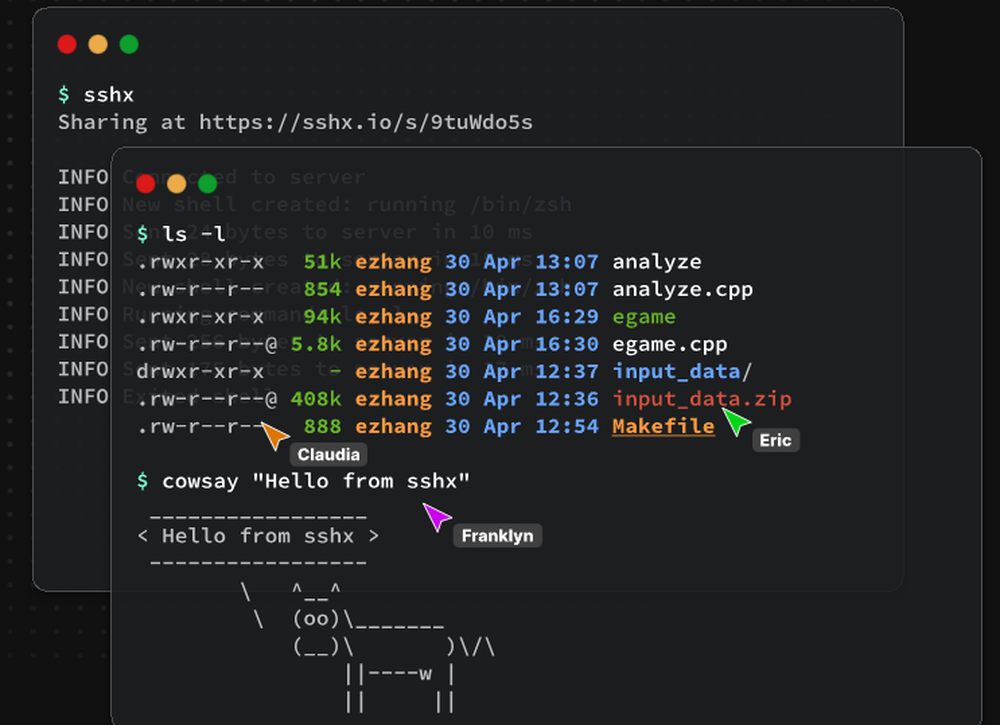Open the underlined Makefile entry
Screen dimensions: 1000x725
point(662,426)
